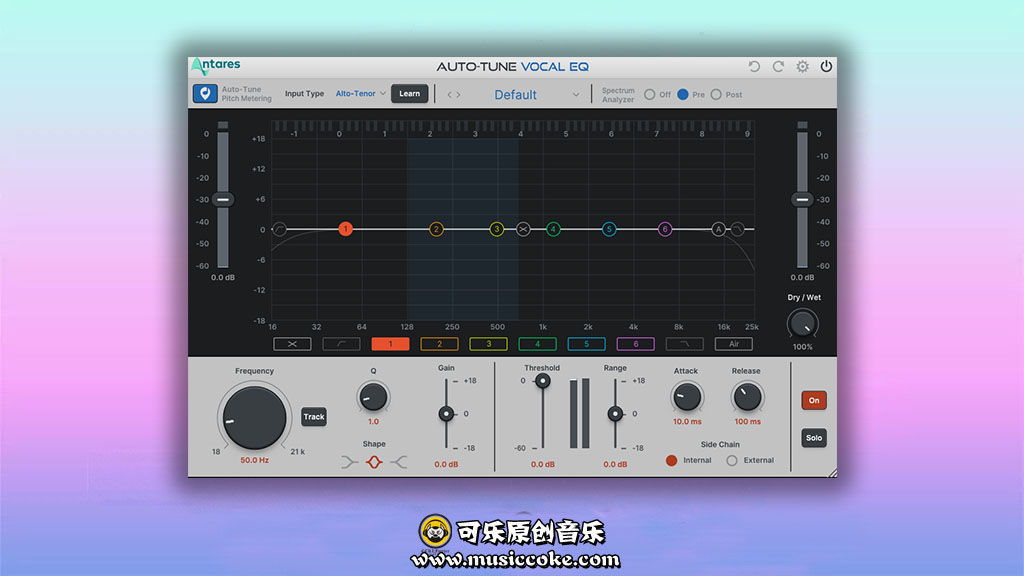Click the redo arrow icon
Screen dimensions: 1024x576
click(x=778, y=67)
